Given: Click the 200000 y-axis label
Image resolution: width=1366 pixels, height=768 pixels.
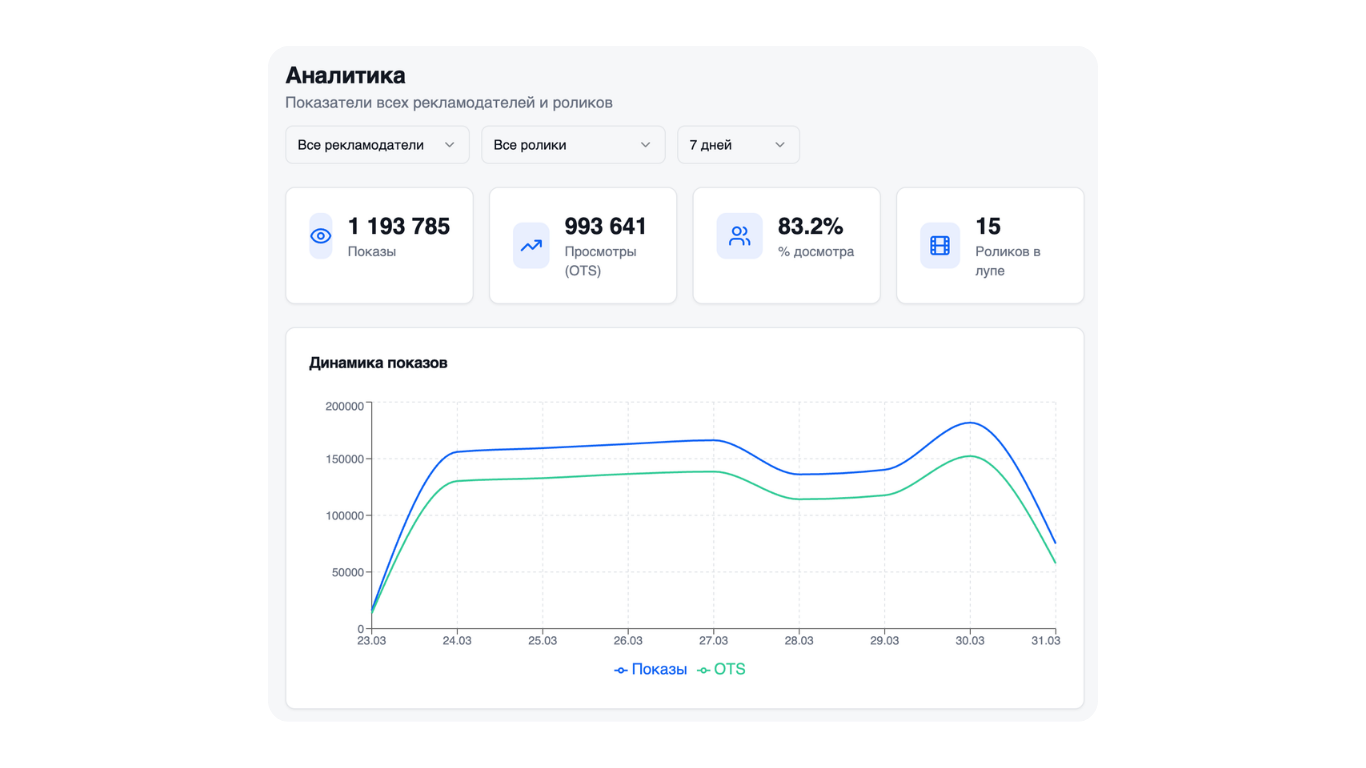Looking at the screenshot, I should tap(345, 407).
